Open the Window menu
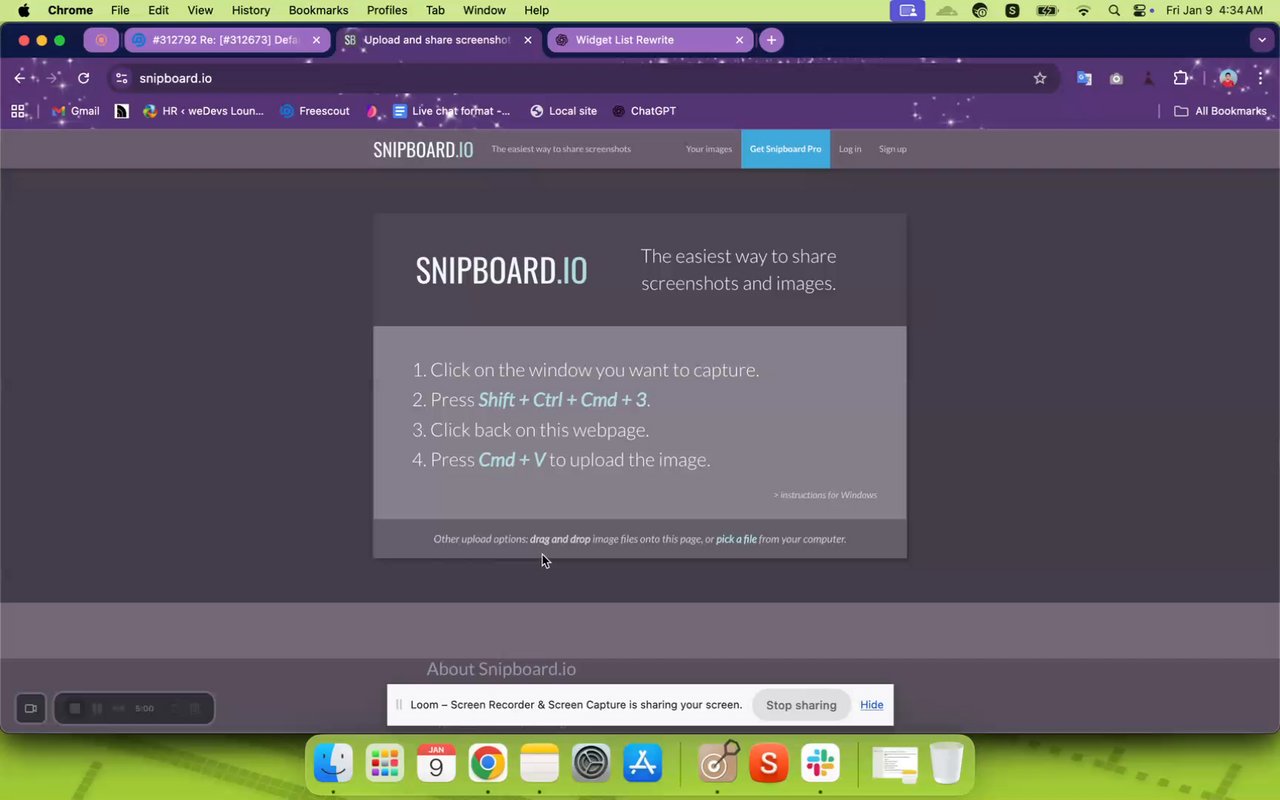Viewport: 1280px width, 800px height. pos(484,10)
